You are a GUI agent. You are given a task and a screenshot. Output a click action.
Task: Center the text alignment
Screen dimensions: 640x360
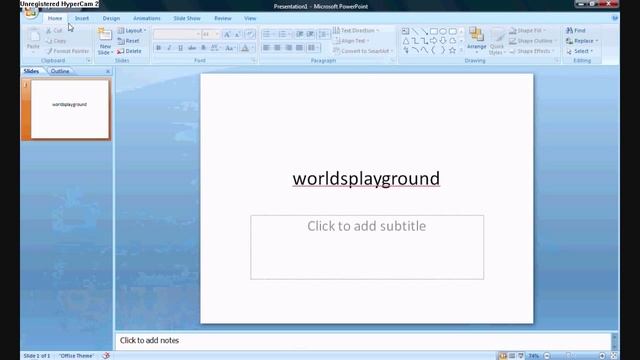click(x=278, y=48)
